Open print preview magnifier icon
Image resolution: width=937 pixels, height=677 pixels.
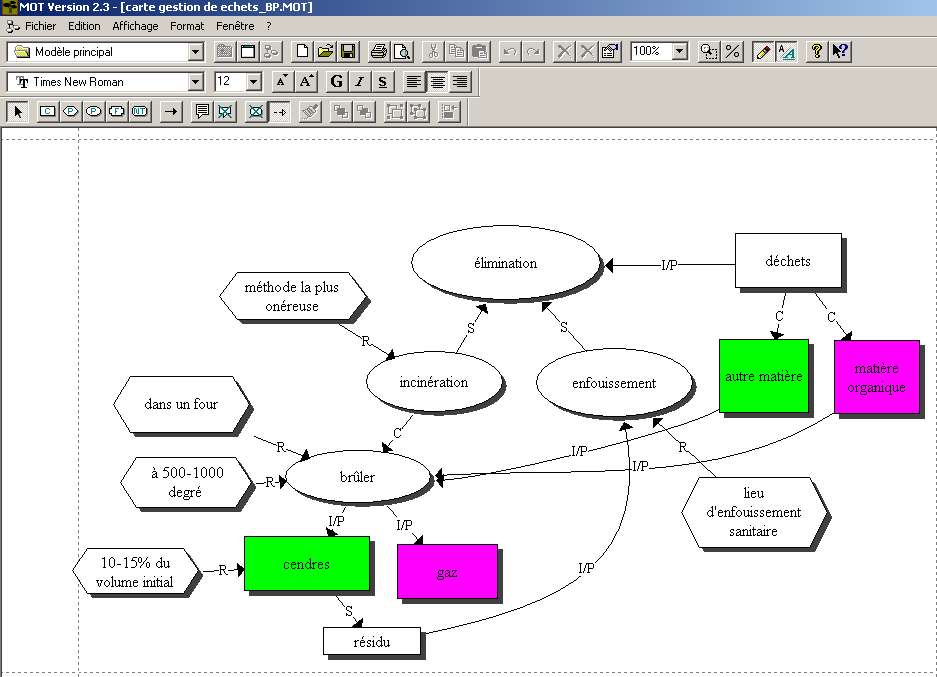(401, 51)
